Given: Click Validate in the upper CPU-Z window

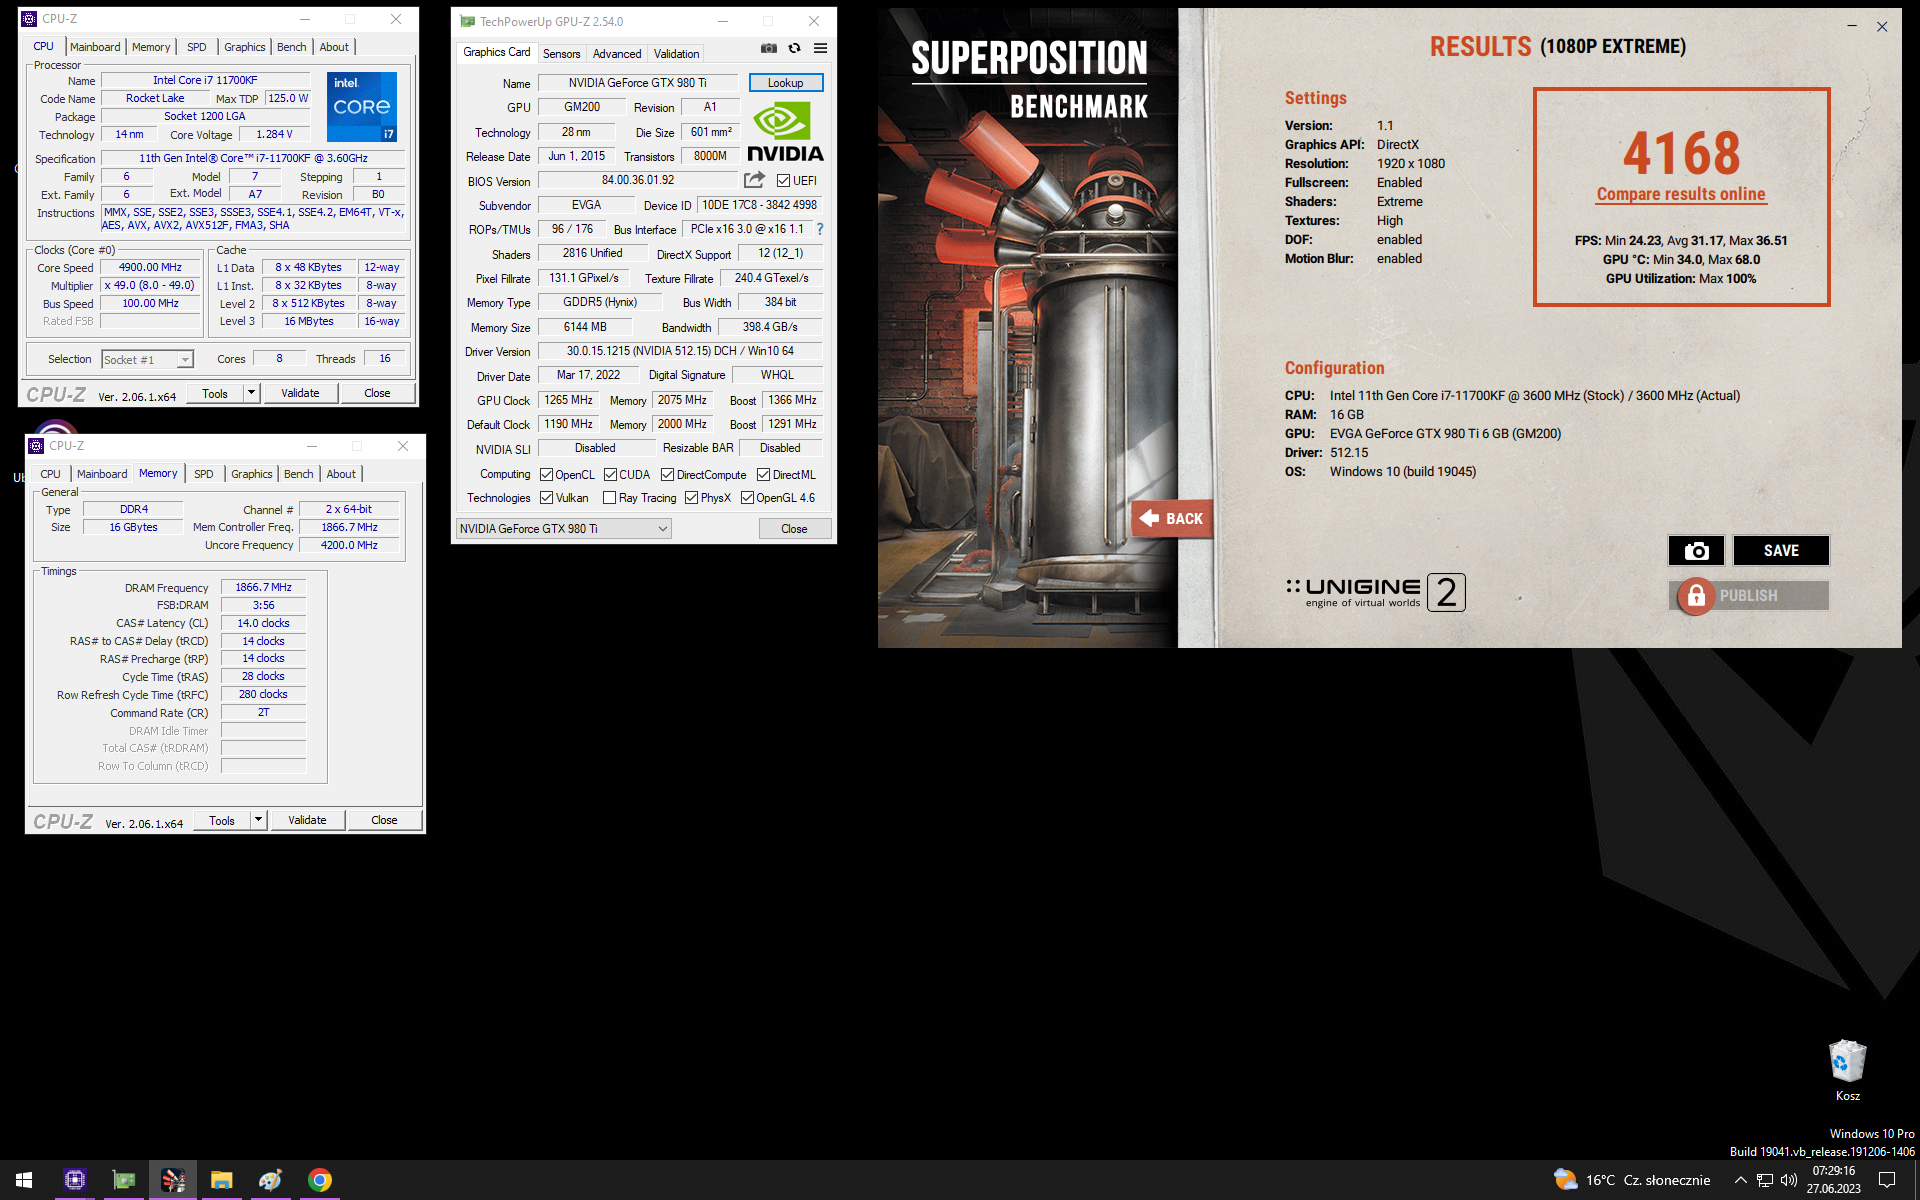Looking at the screenshot, I should click(x=300, y=393).
